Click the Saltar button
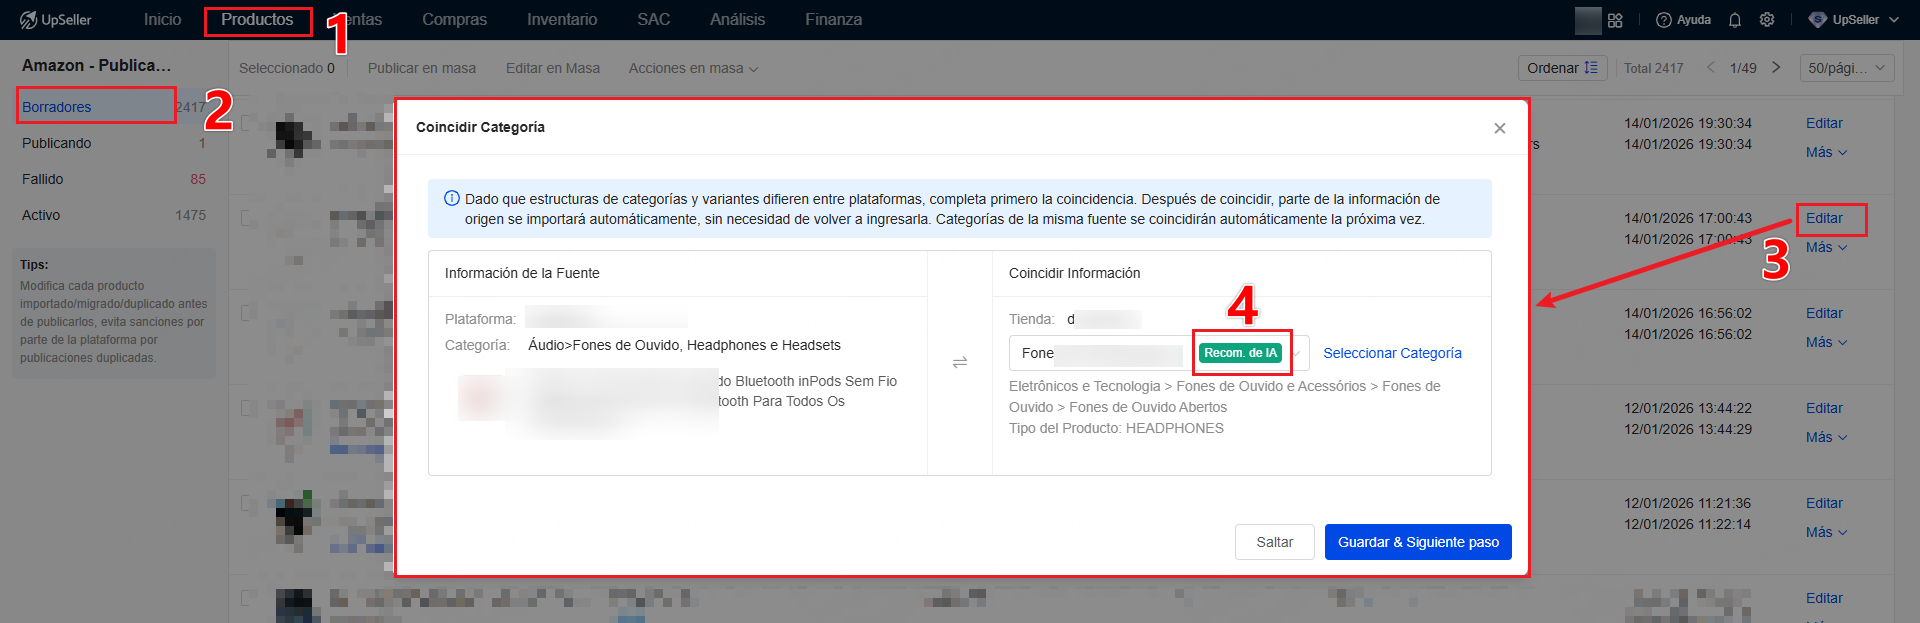1920x623 pixels. (x=1274, y=542)
